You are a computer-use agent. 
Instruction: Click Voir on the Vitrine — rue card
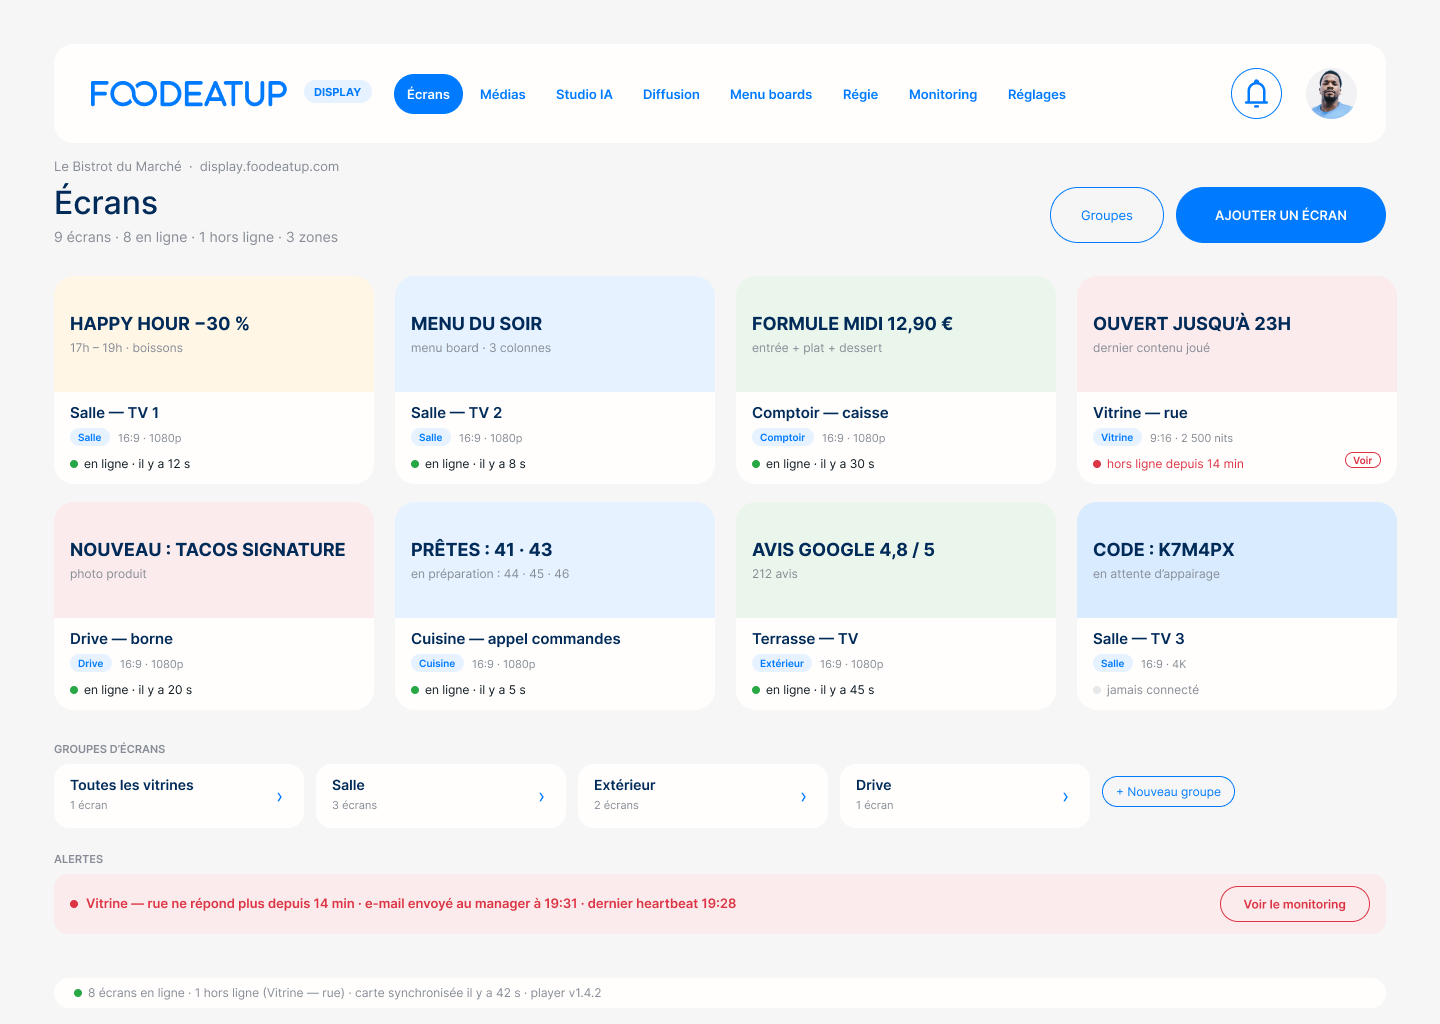[1363, 460]
